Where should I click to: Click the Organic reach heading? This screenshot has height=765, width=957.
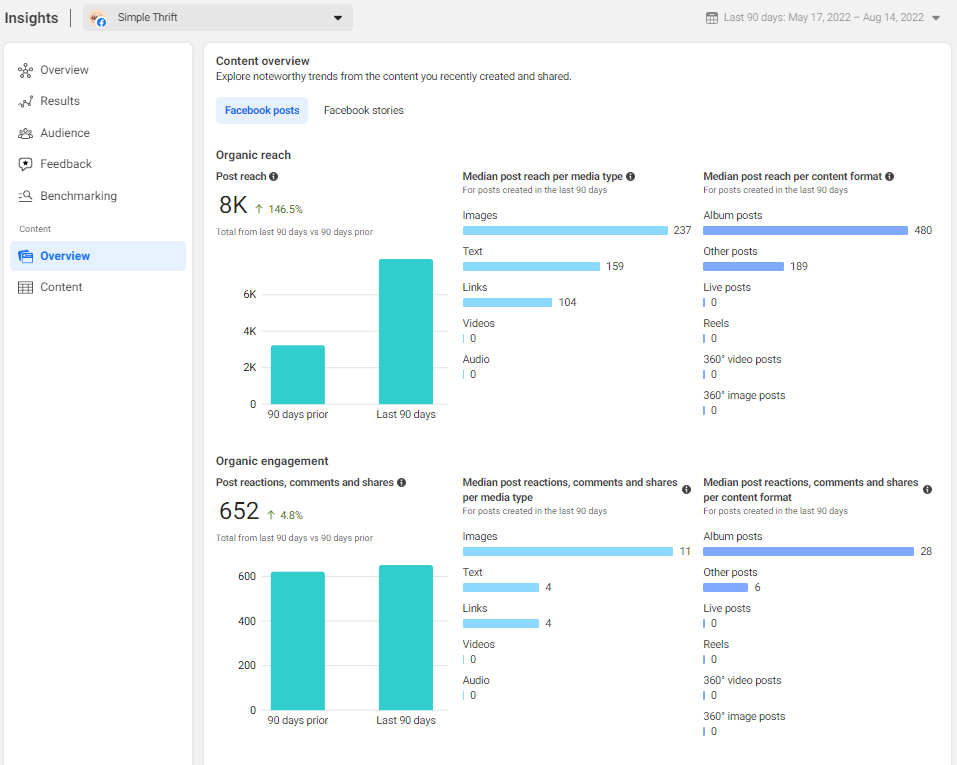[x=253, y=155]
